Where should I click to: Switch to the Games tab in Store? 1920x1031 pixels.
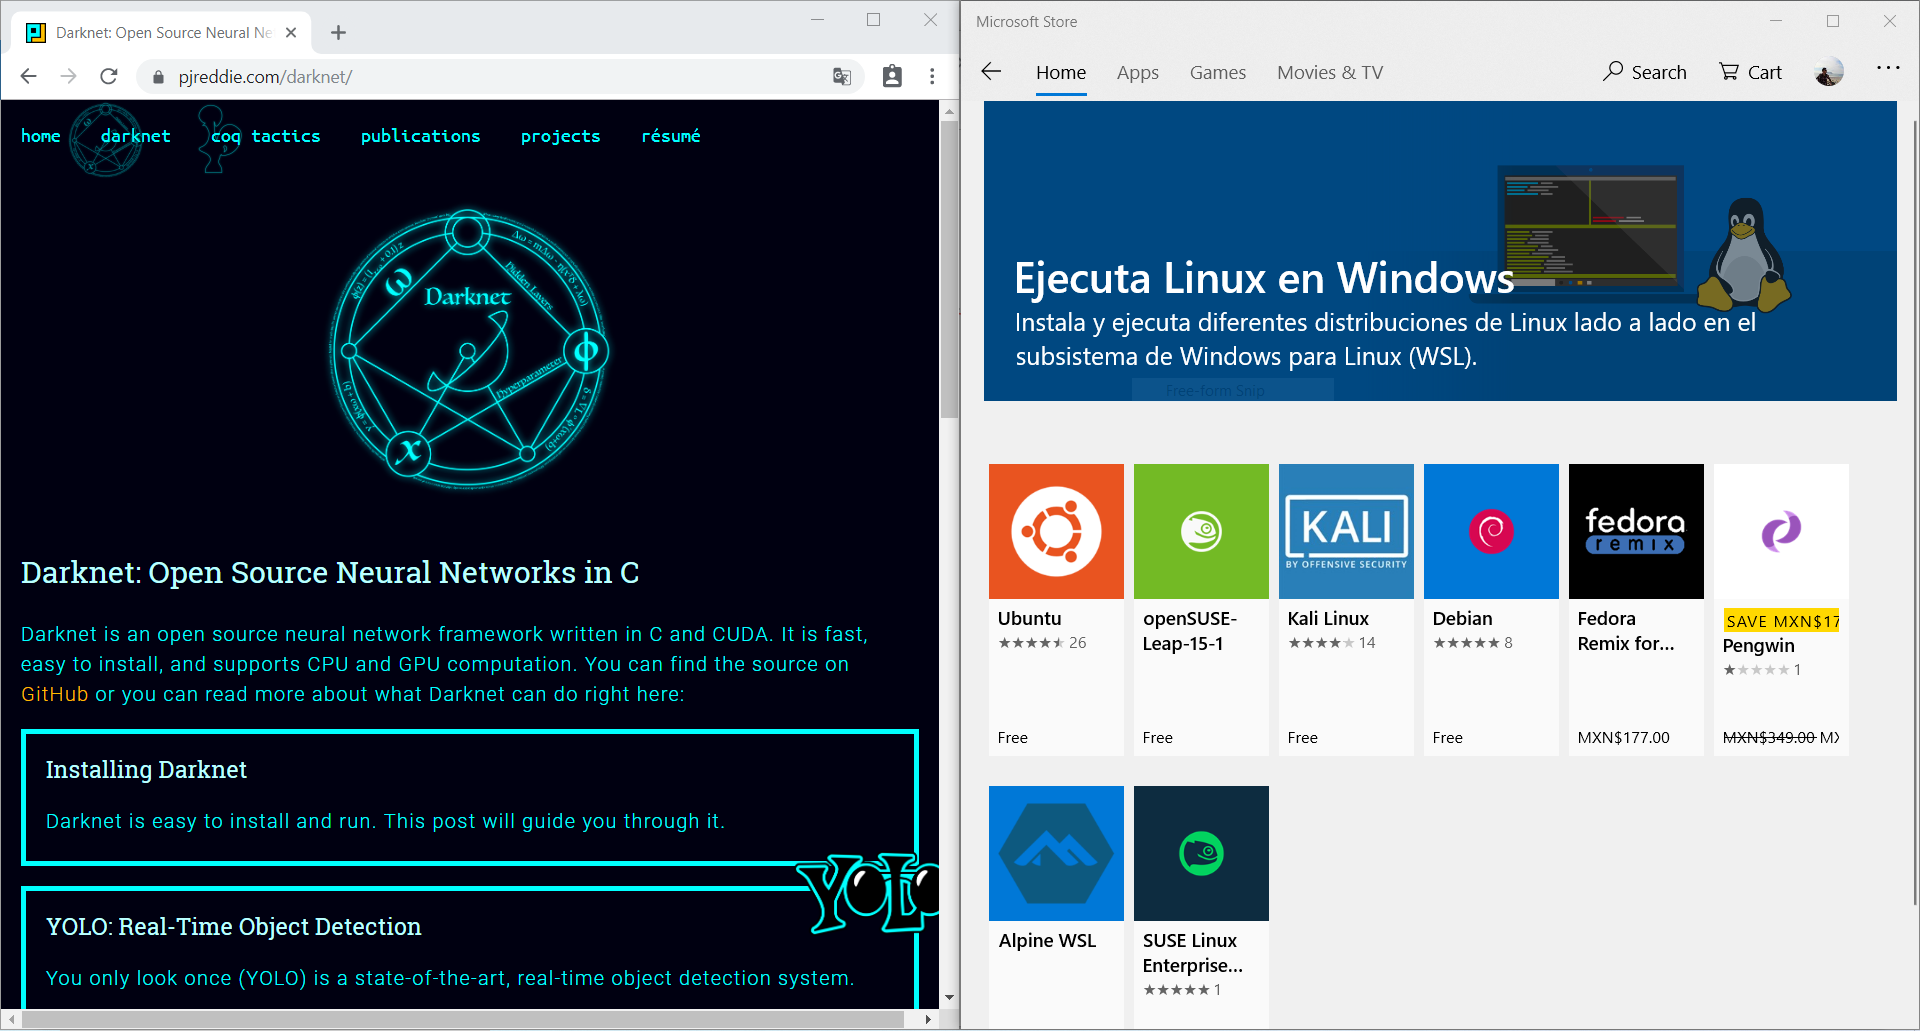pos(1218,73)
